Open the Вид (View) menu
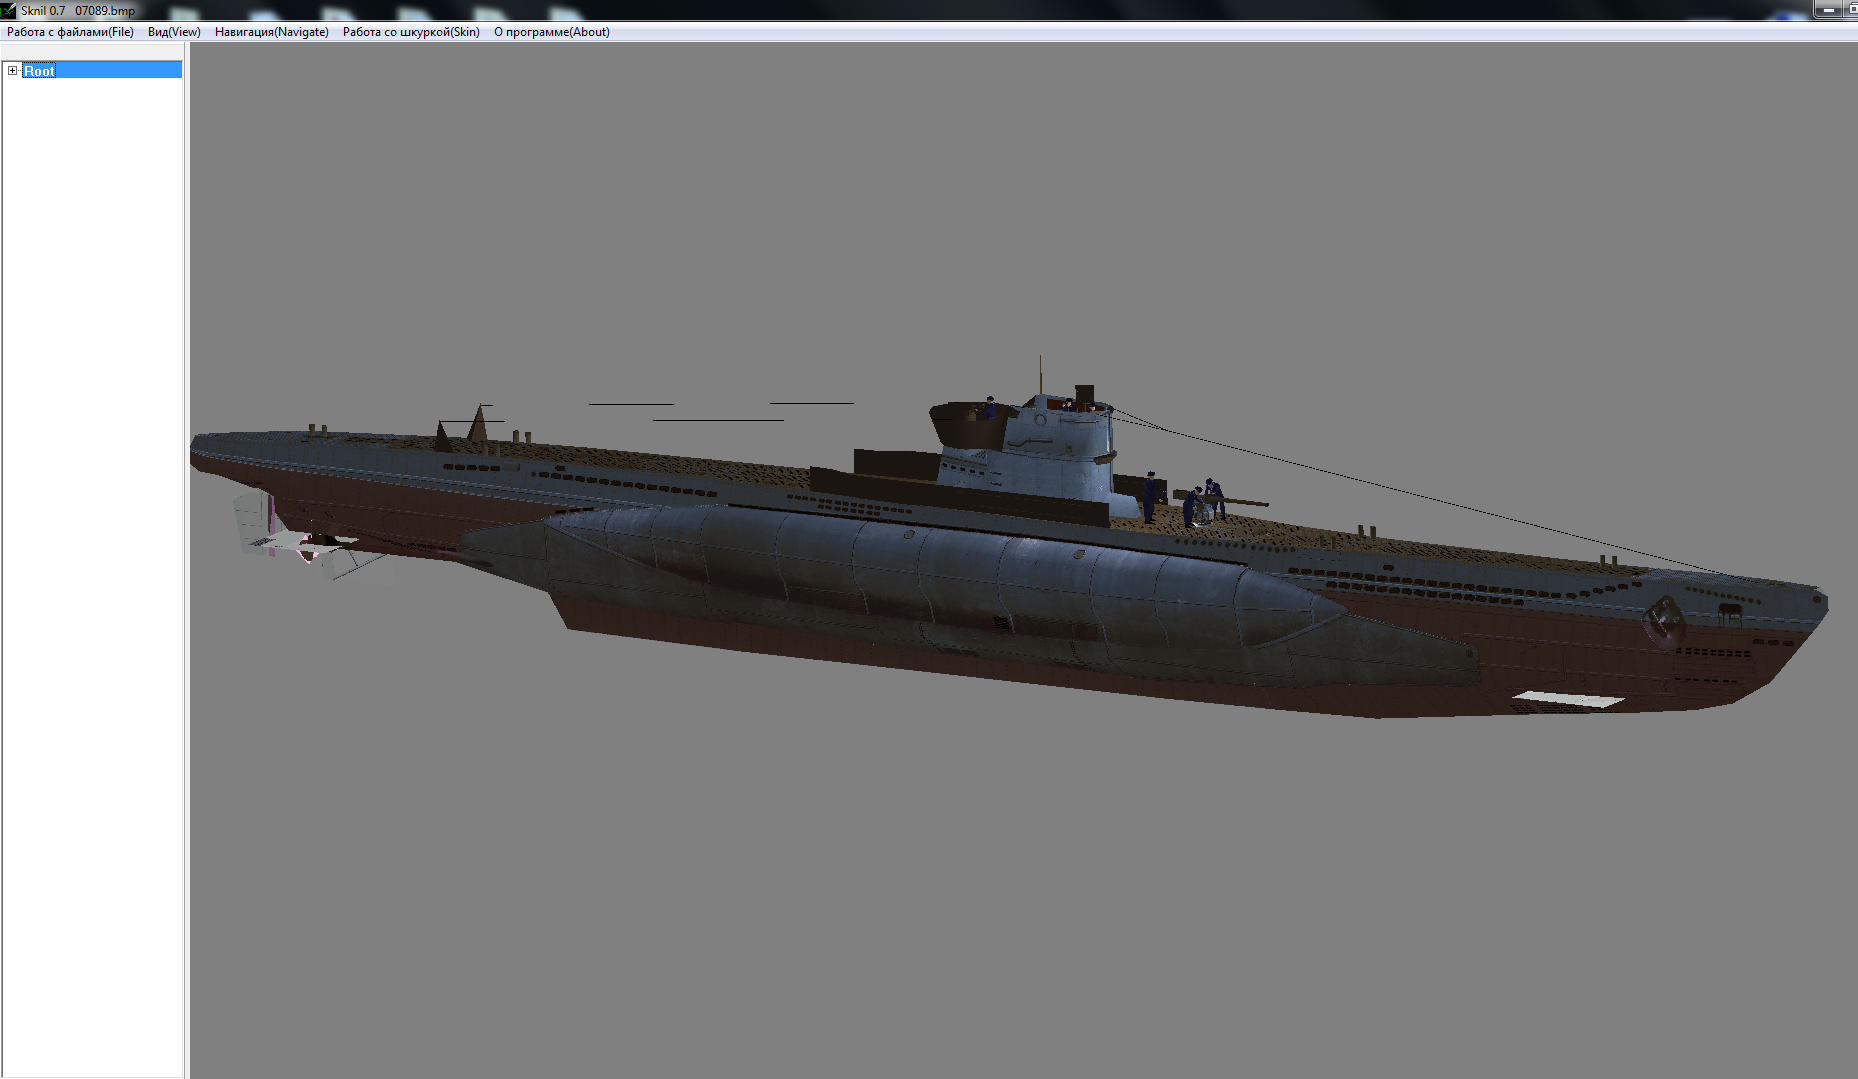Screen dimensions: 1858x1079 click(x=174, y=32)
